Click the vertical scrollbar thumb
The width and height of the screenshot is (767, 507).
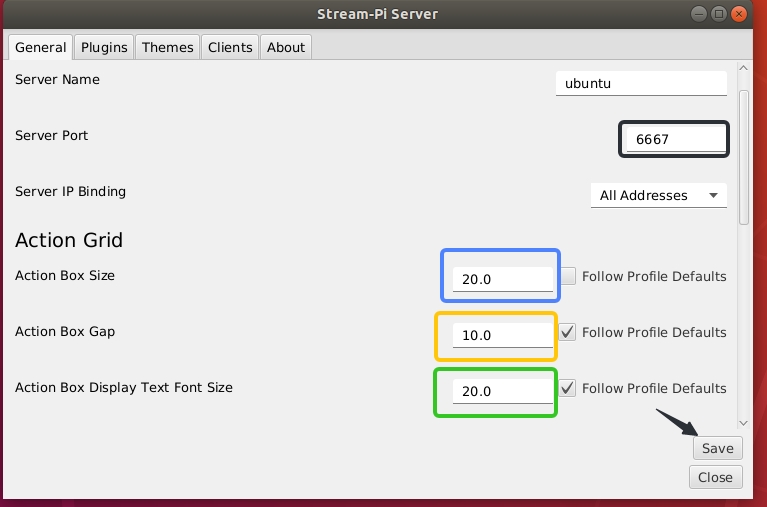(744, 158)
